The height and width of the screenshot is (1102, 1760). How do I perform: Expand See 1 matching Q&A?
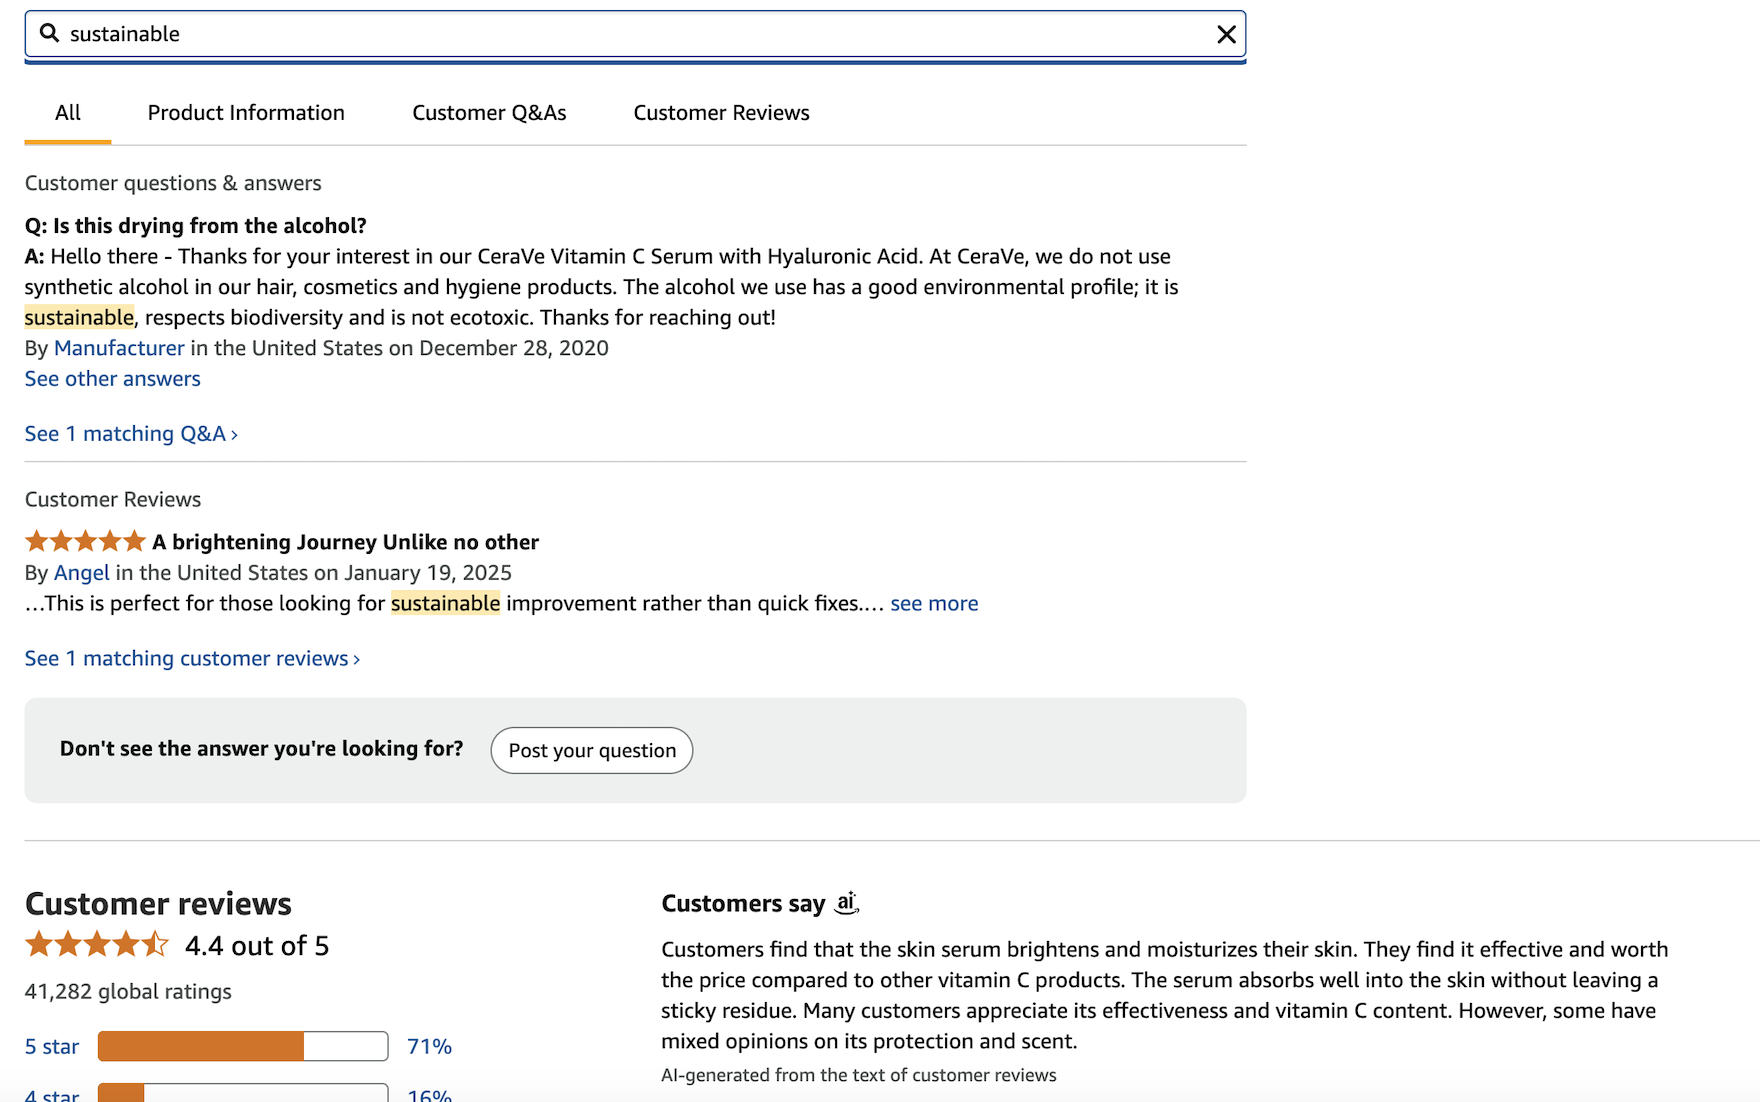point(131,434)
